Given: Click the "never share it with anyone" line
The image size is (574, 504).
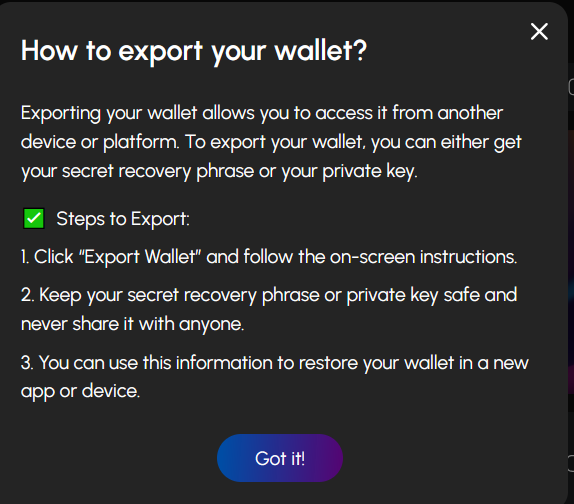Looking at the screenshot, I should [x=132, y=324].
